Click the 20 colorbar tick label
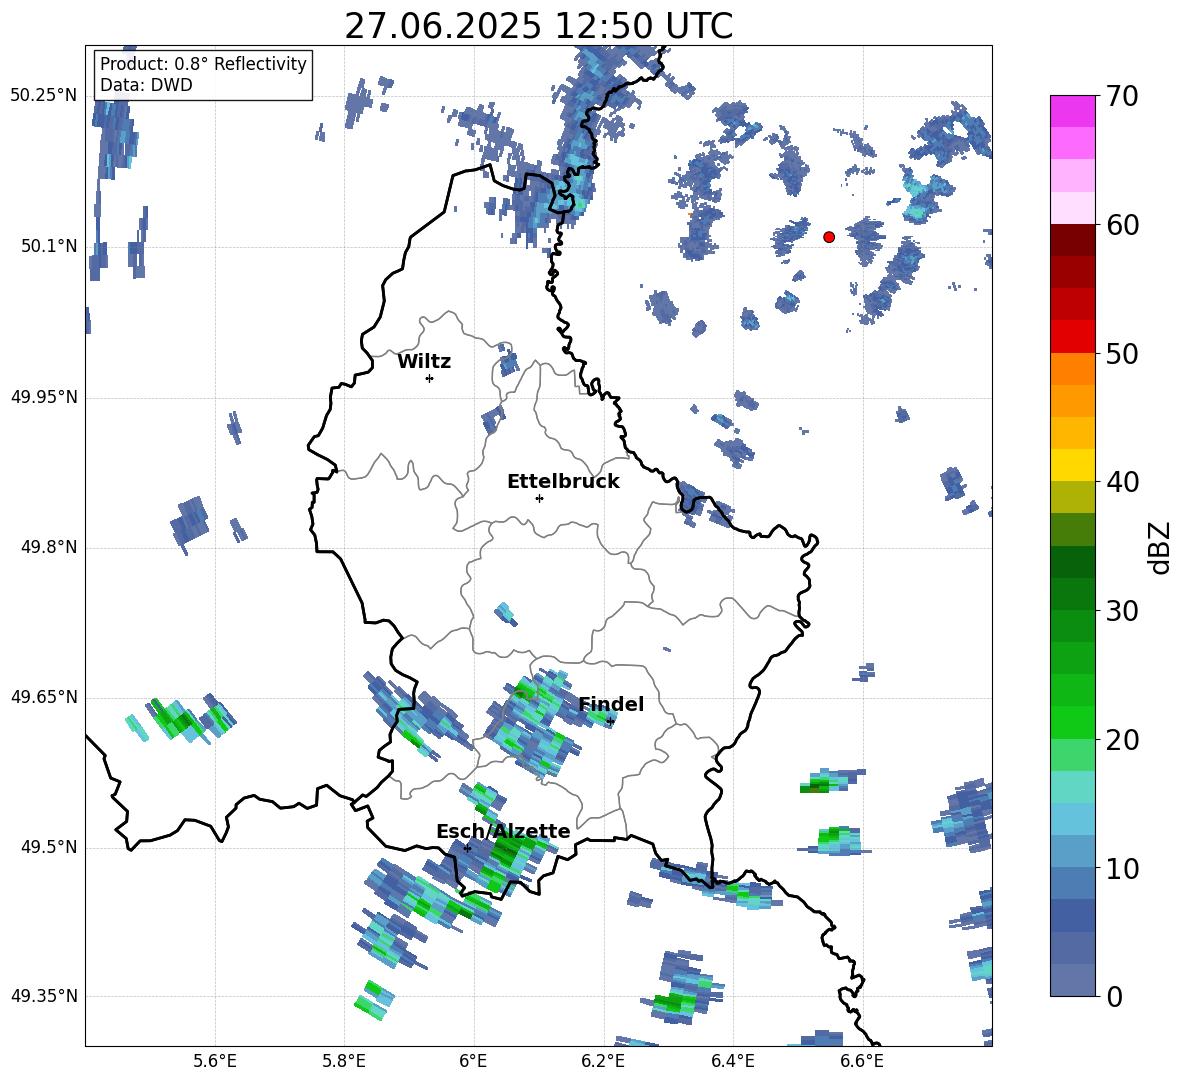1184x1081 pixels. (1122, 740)
